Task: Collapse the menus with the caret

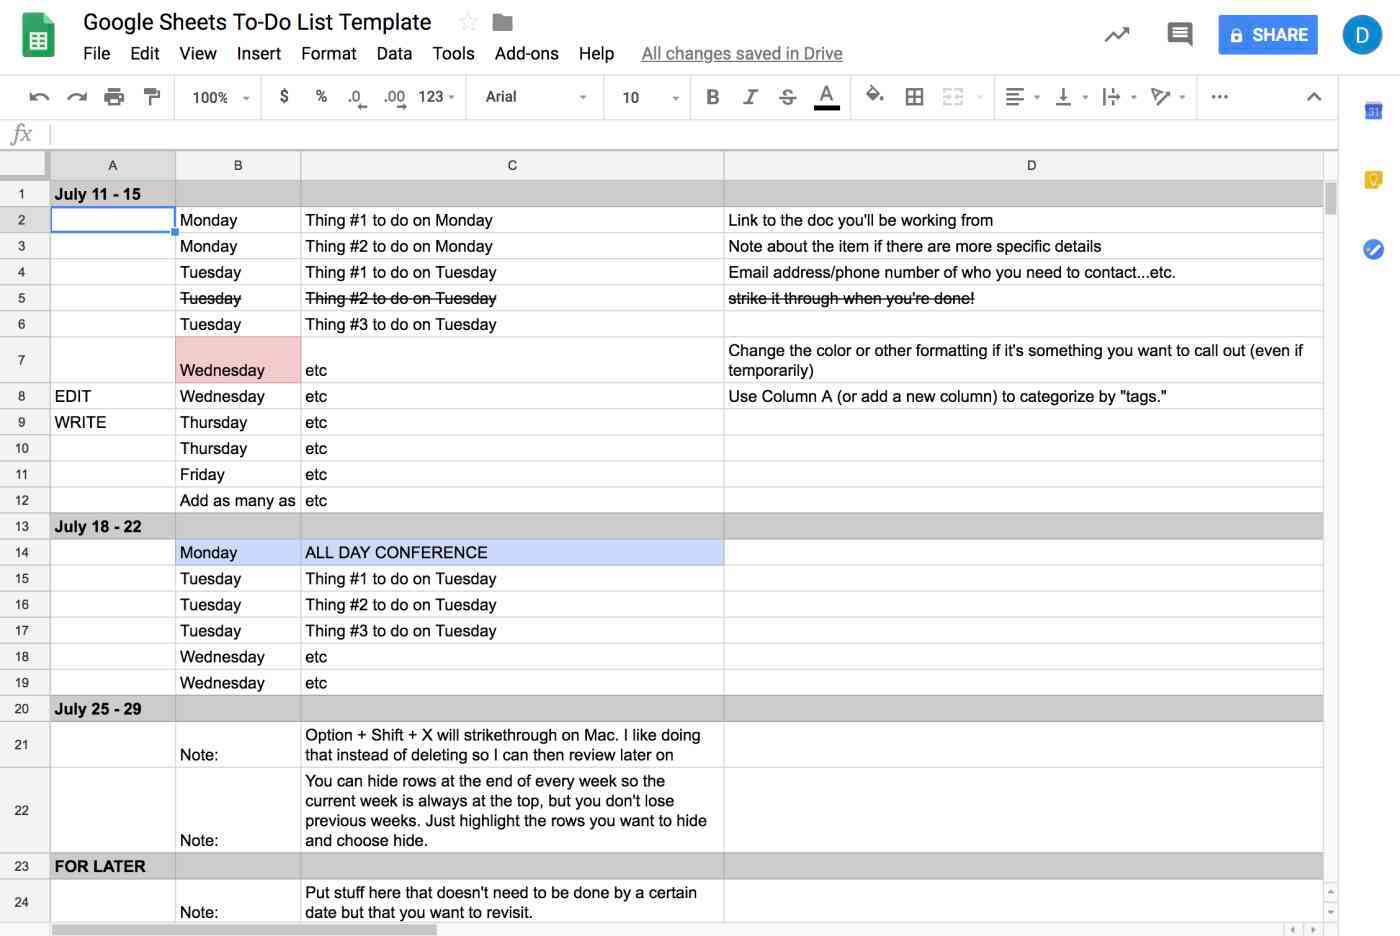Action: coord(1314,97)
